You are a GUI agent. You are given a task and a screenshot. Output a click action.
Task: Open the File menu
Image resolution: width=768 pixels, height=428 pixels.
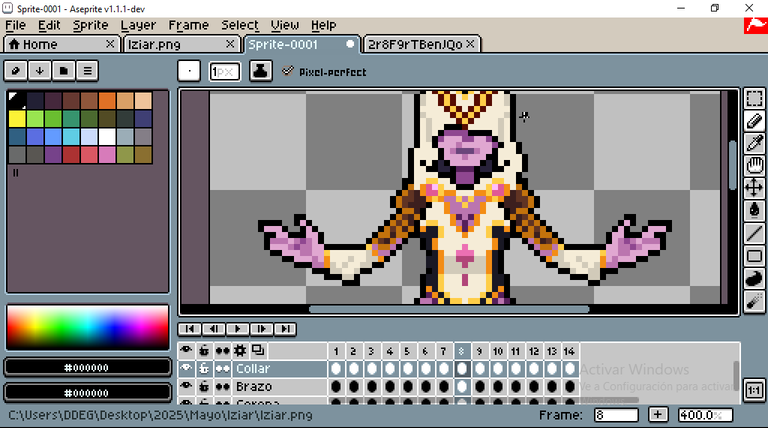coord(16,25)
